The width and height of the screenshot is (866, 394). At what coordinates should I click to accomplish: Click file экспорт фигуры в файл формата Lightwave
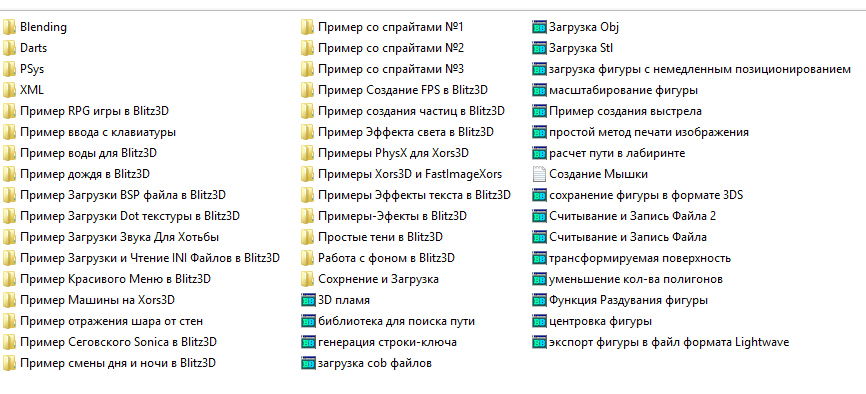[661, 342]
